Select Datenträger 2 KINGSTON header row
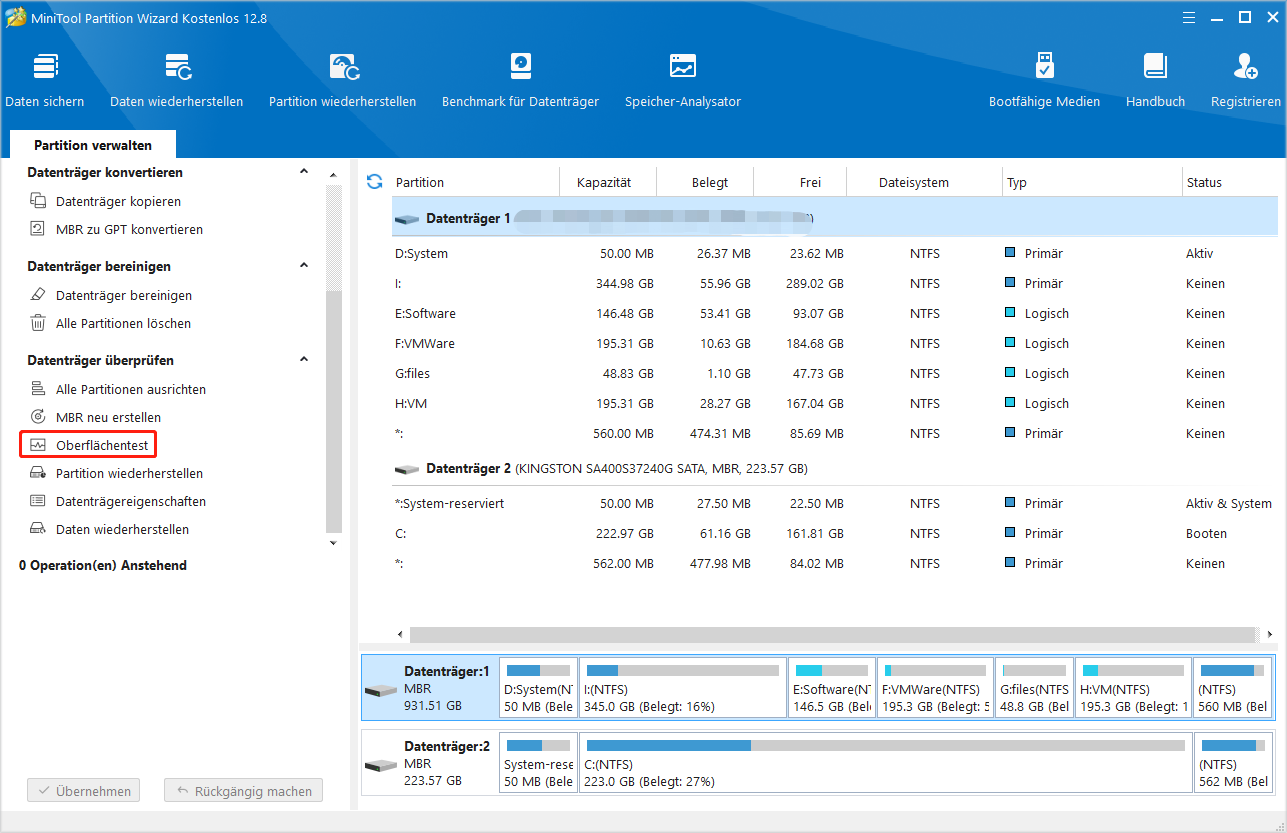Screen dimensions: 1287x833 [835, 468]
